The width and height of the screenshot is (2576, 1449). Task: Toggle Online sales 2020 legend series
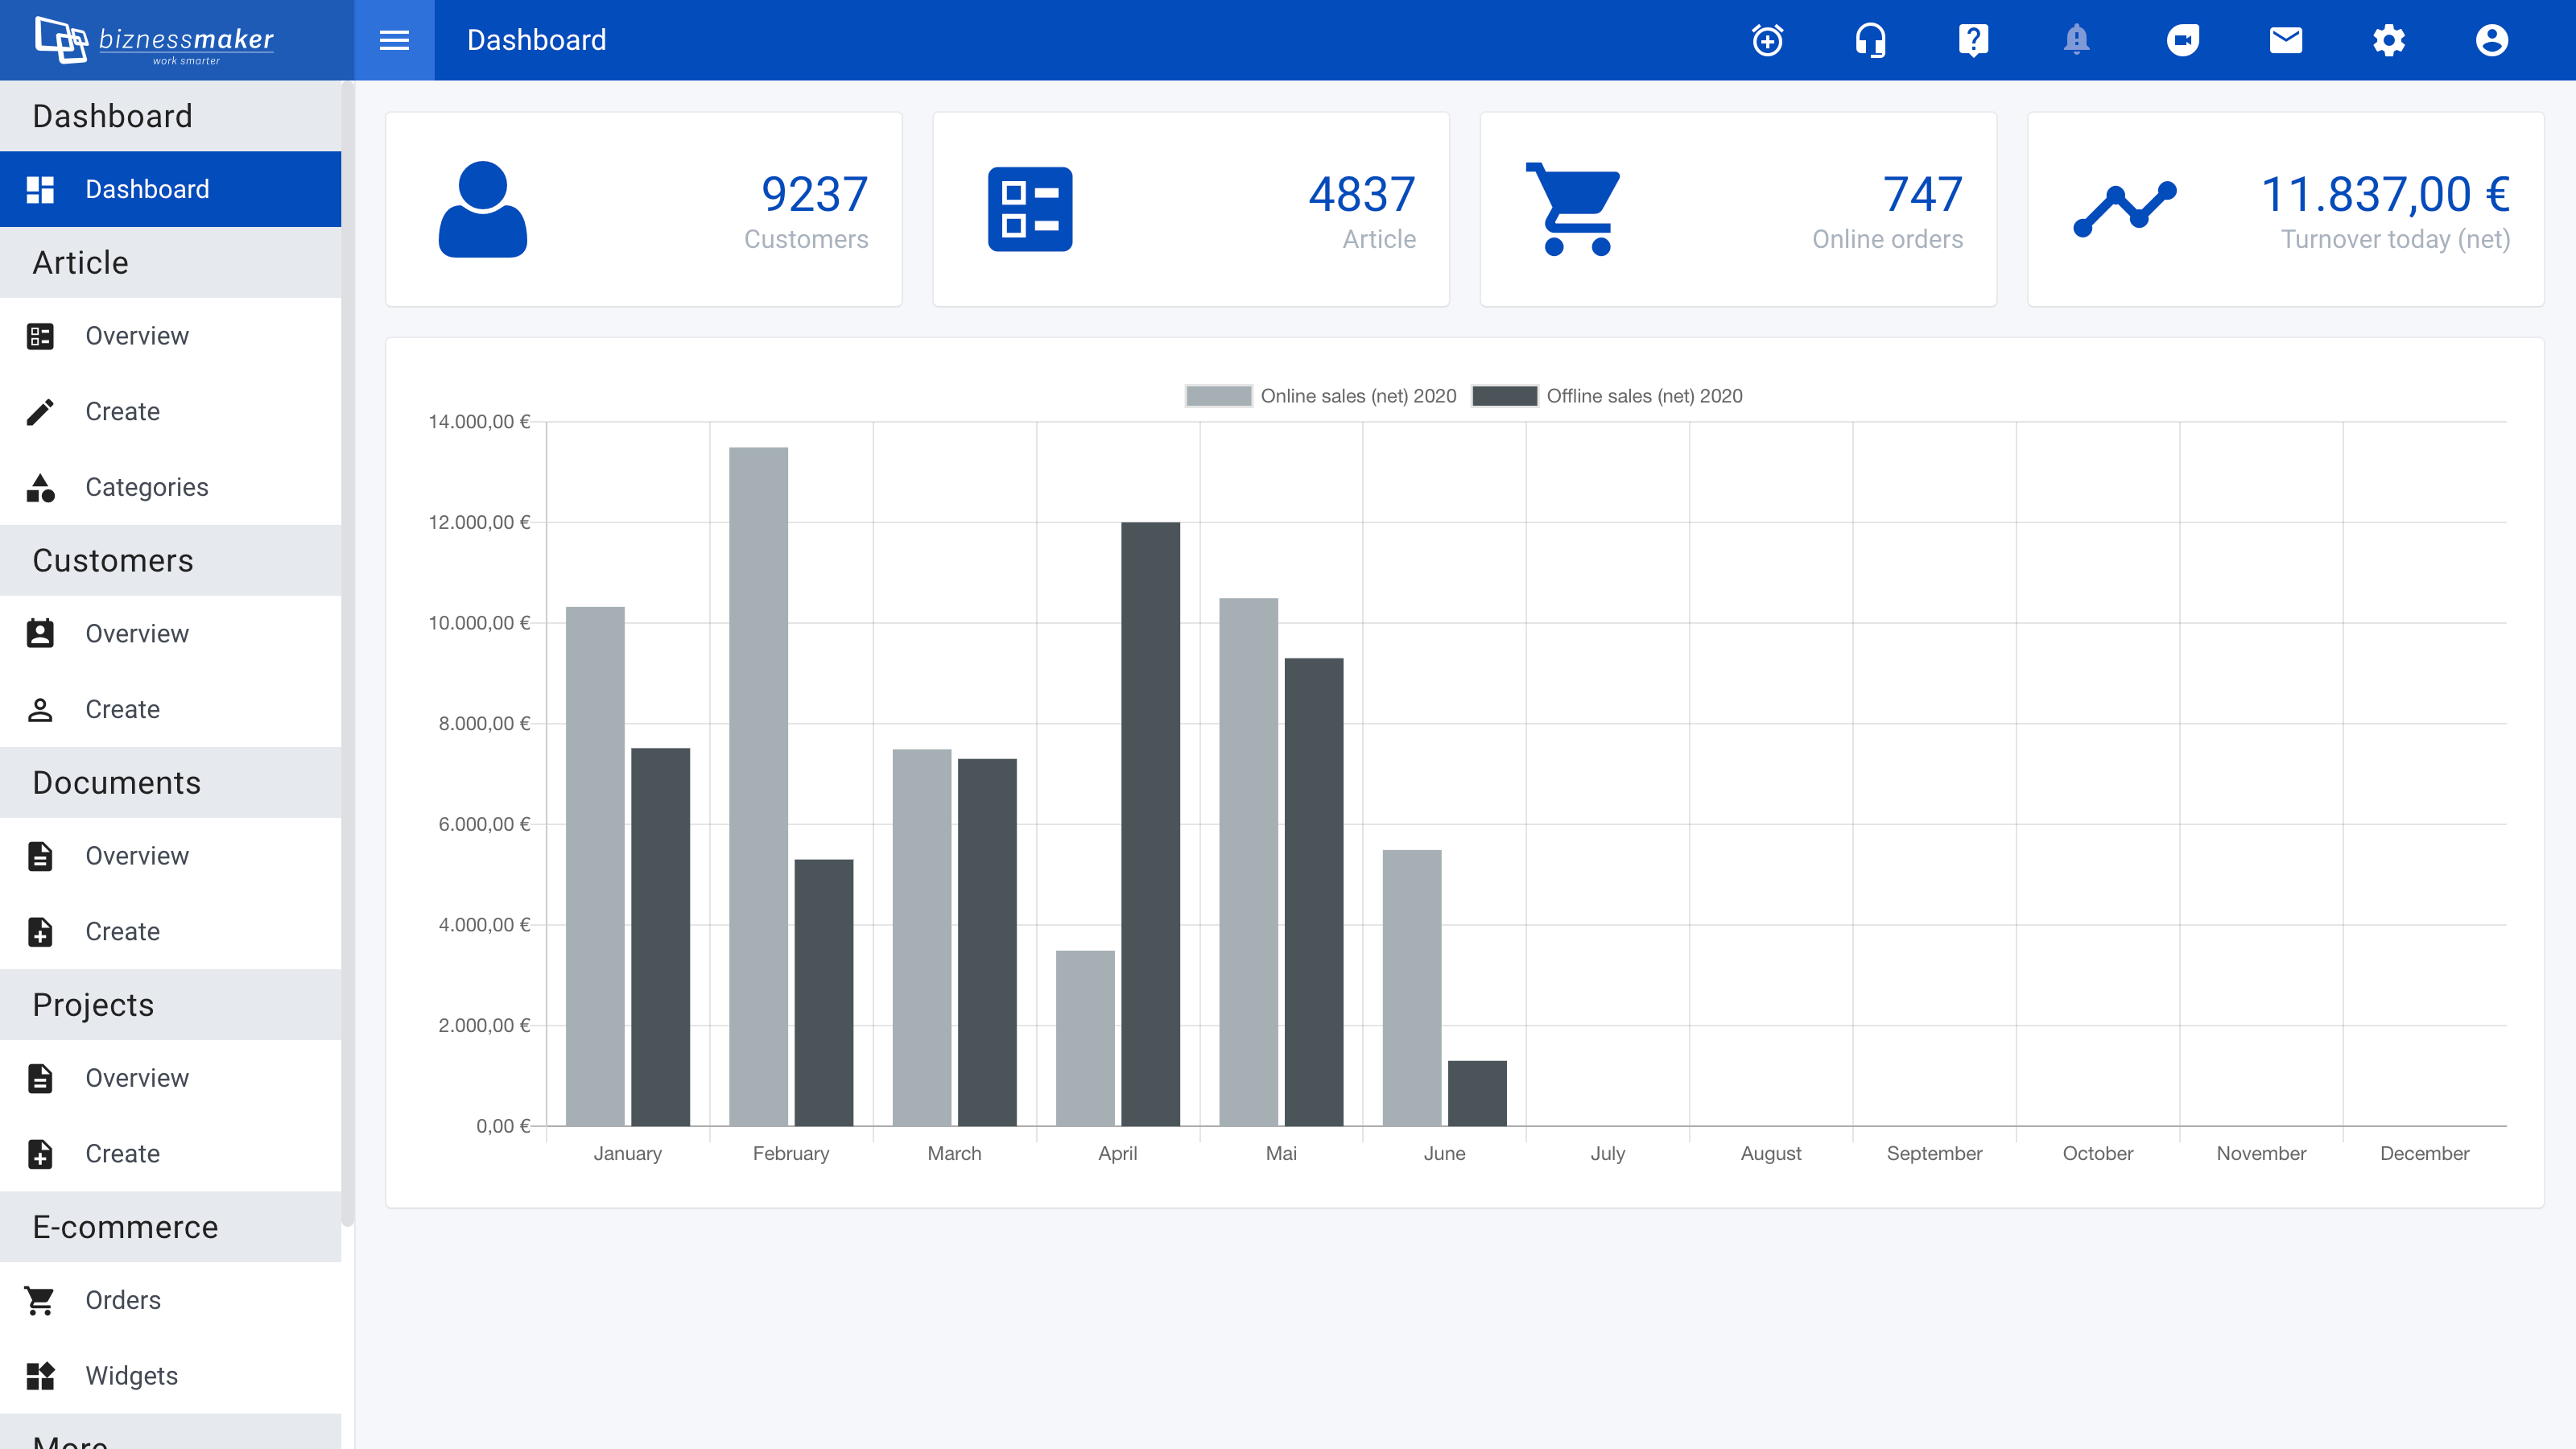[x=1320, y=396]
